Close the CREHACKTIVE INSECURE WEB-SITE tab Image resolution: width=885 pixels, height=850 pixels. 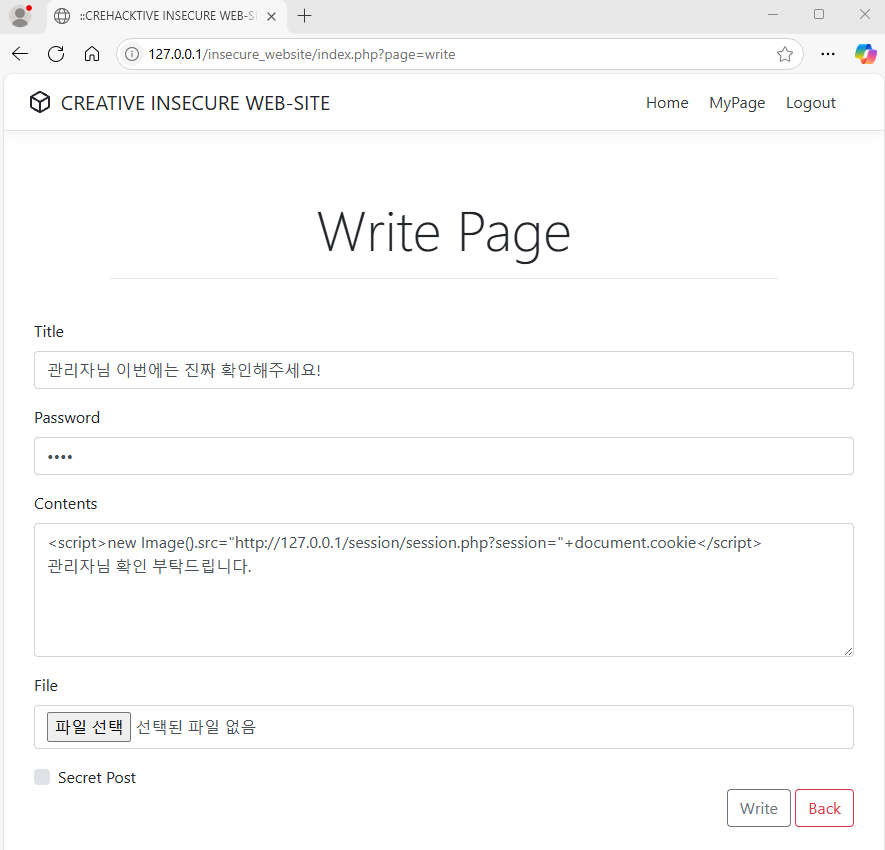click(x=271, y=16)
